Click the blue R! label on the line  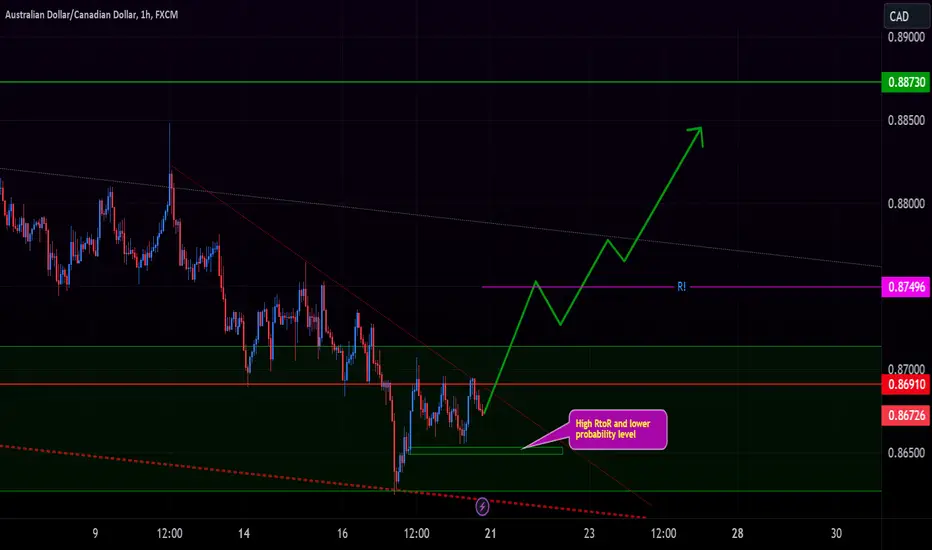coord(682,287)
